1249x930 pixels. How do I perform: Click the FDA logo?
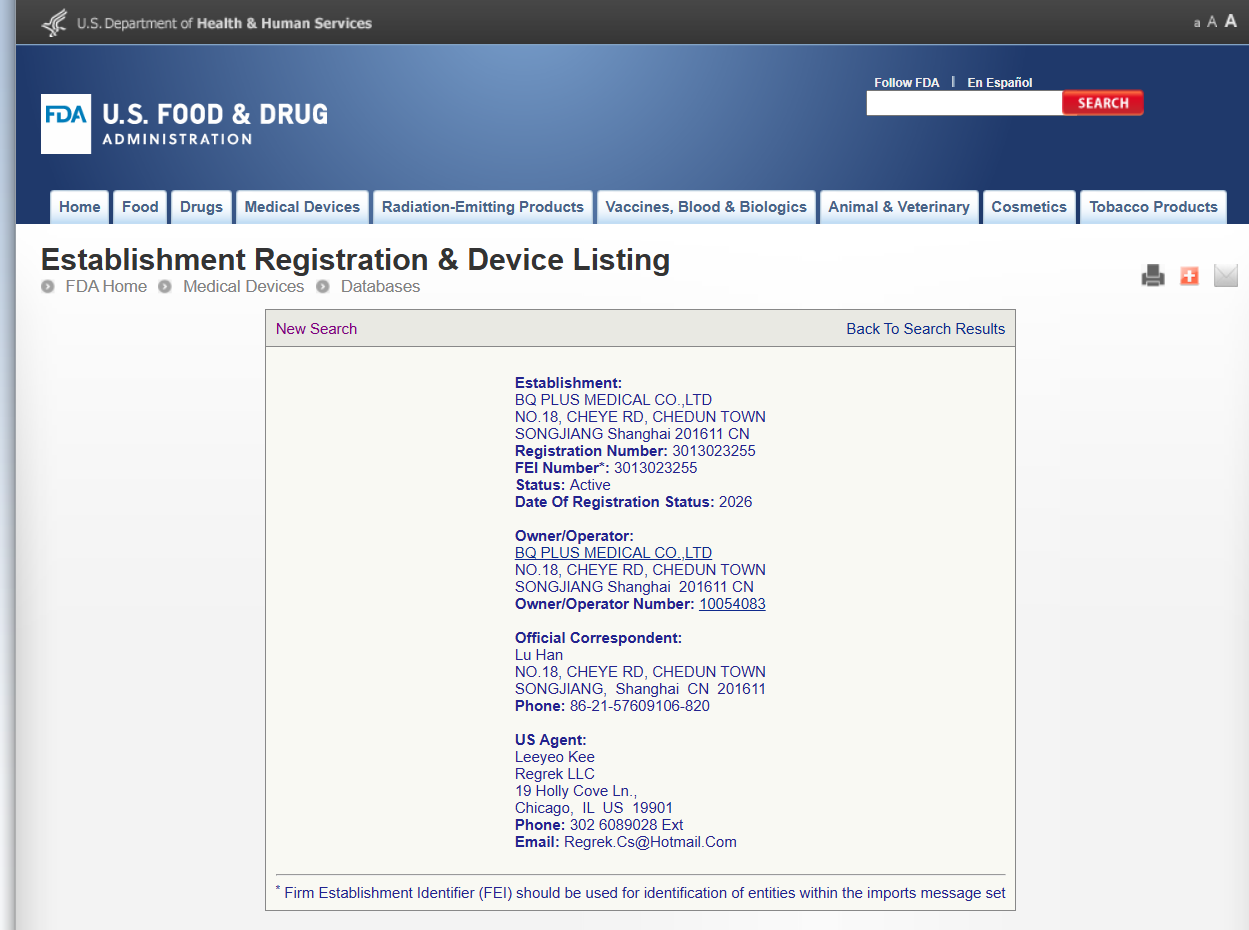[66, 124]
